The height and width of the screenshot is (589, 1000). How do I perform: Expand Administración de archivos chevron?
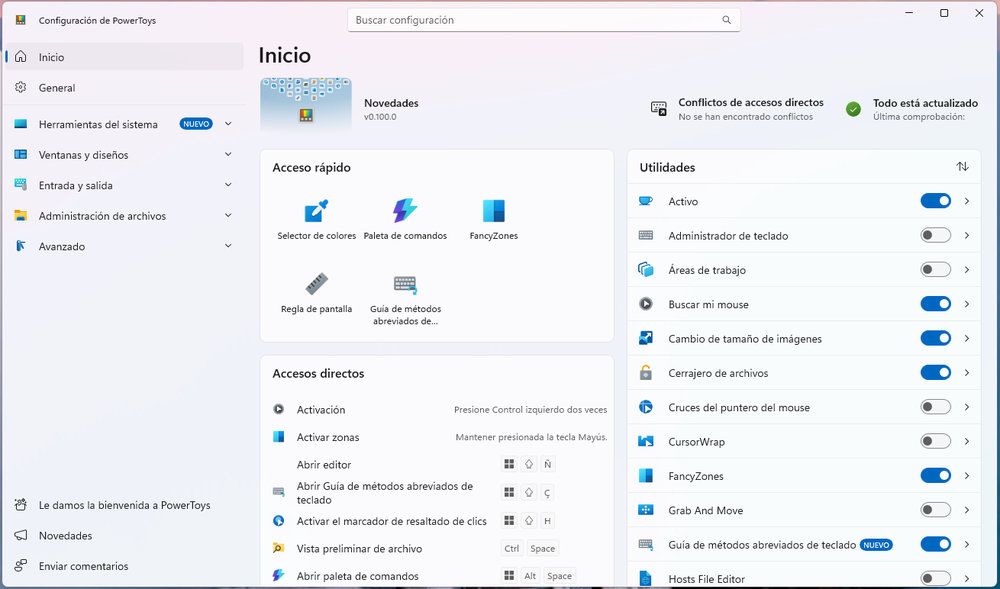[x=228, y=215]
